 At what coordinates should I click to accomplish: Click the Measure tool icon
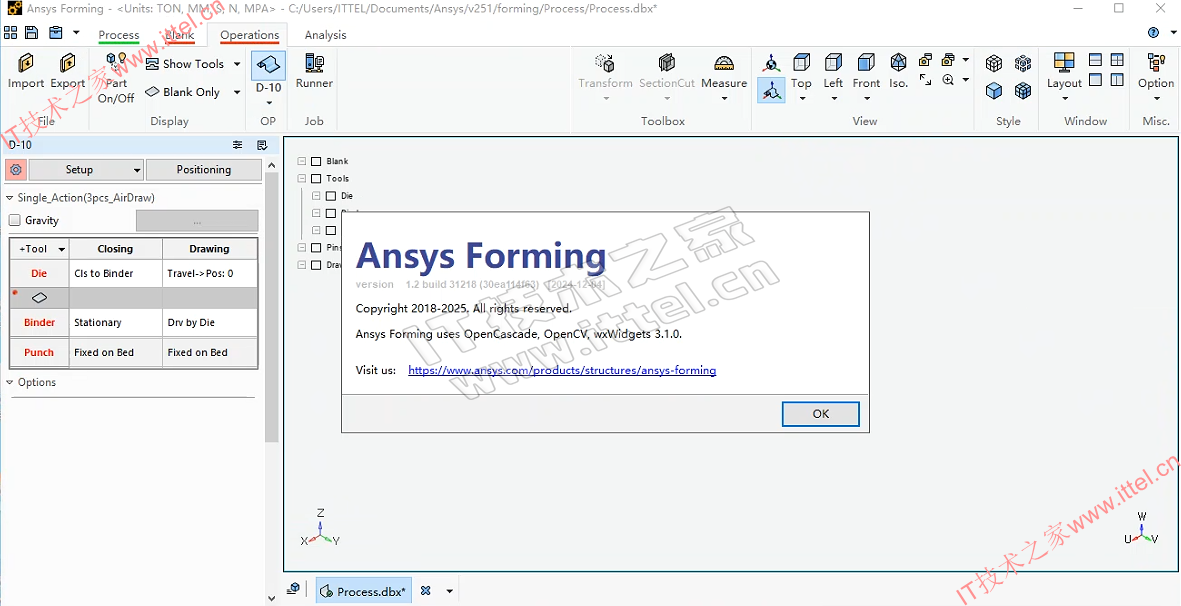(x=724, y=62)
